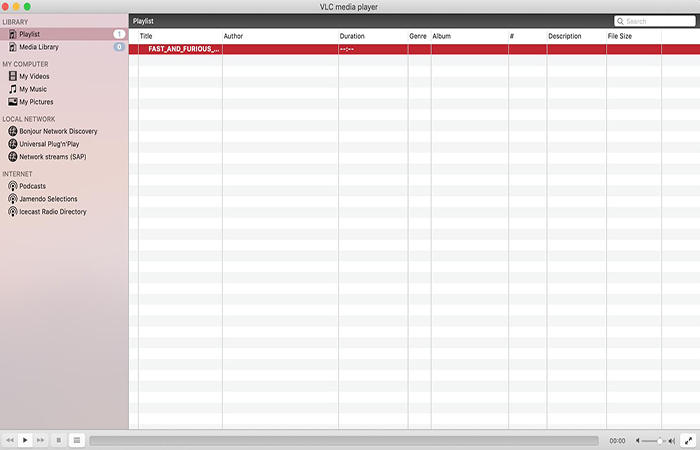Click the My Videos film icon
The image size is (700, 450).
pyautogui.click(x=13, y=76)
